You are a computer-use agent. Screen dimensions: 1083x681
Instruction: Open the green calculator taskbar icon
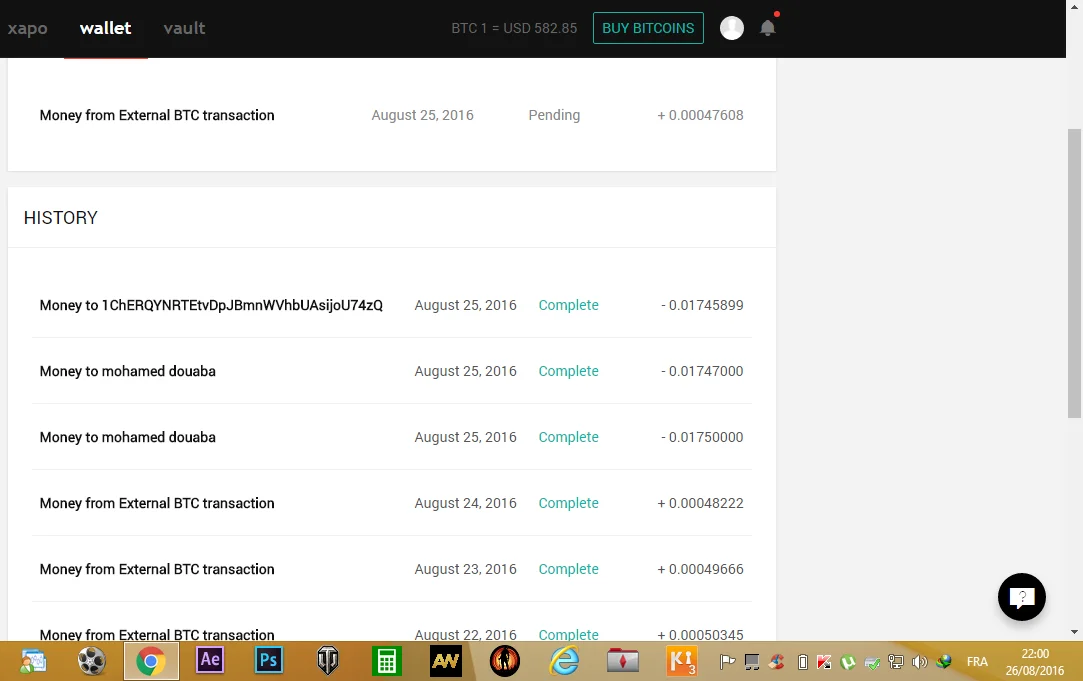386,661
